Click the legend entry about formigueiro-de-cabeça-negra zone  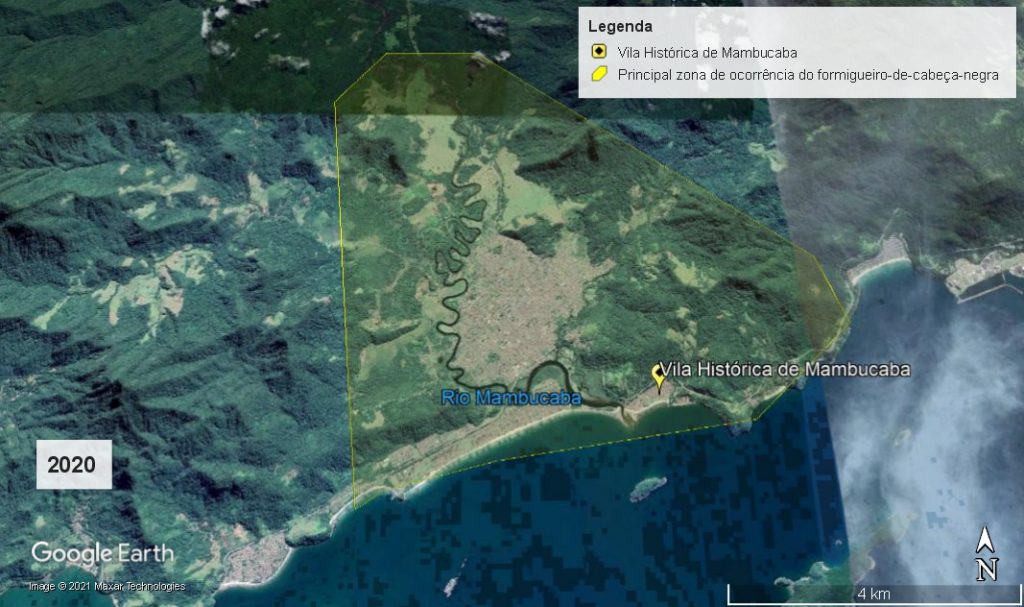click(x=808, y=75)
